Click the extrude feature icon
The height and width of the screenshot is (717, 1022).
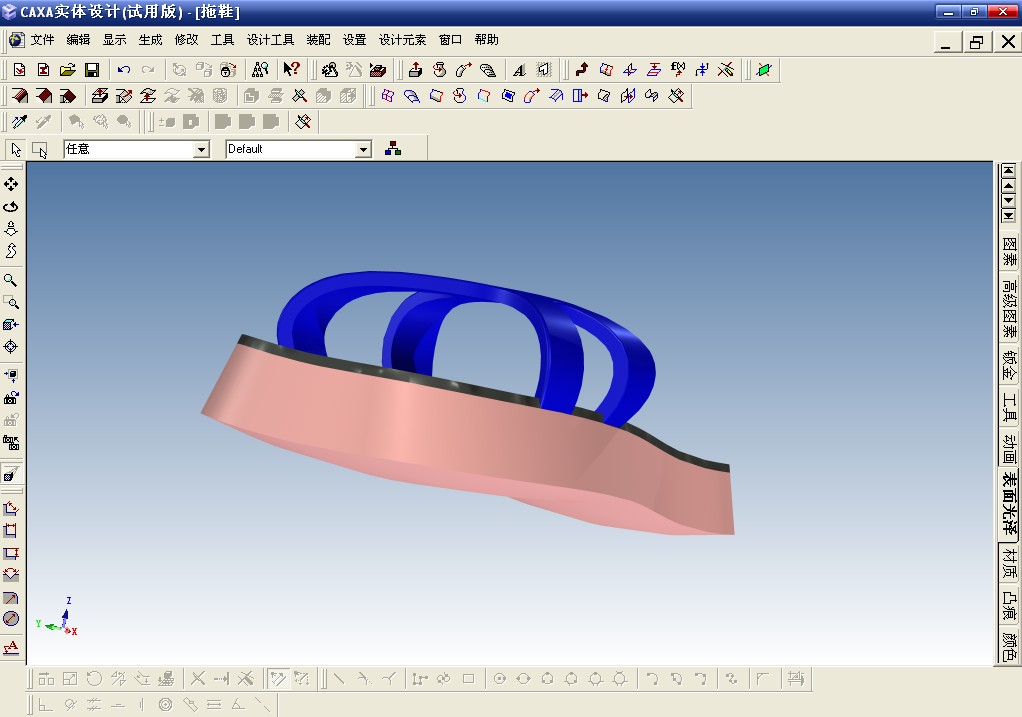415,70
